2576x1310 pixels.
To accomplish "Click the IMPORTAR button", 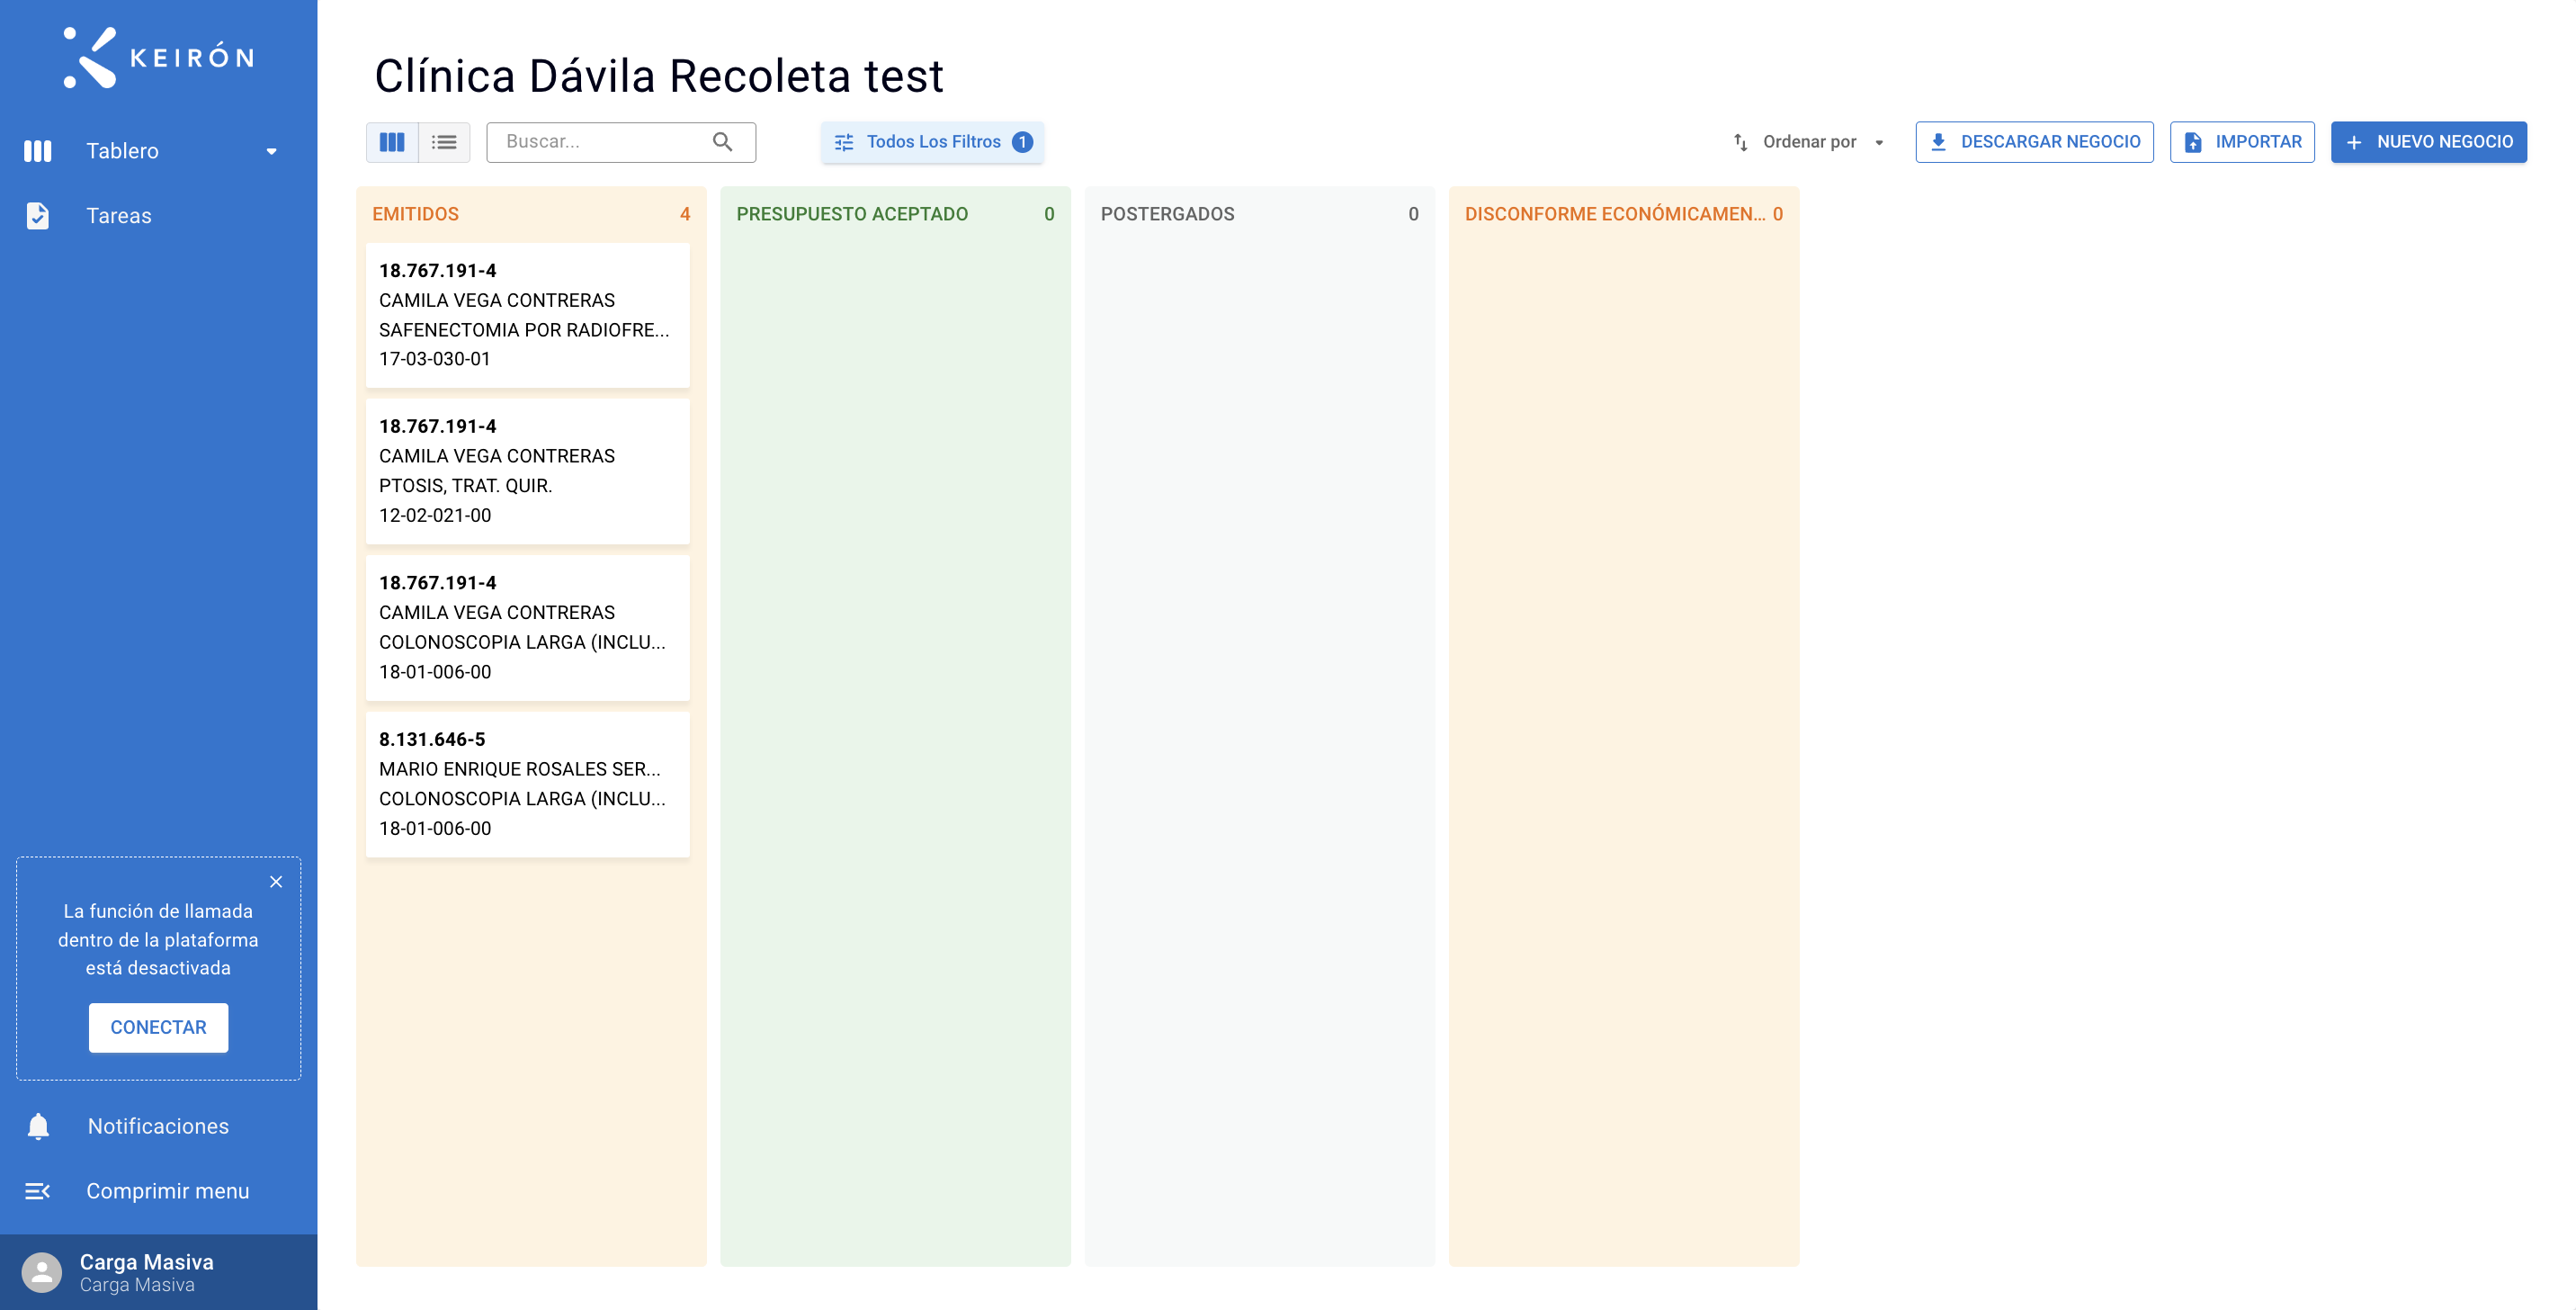I will coord(2242,142).
